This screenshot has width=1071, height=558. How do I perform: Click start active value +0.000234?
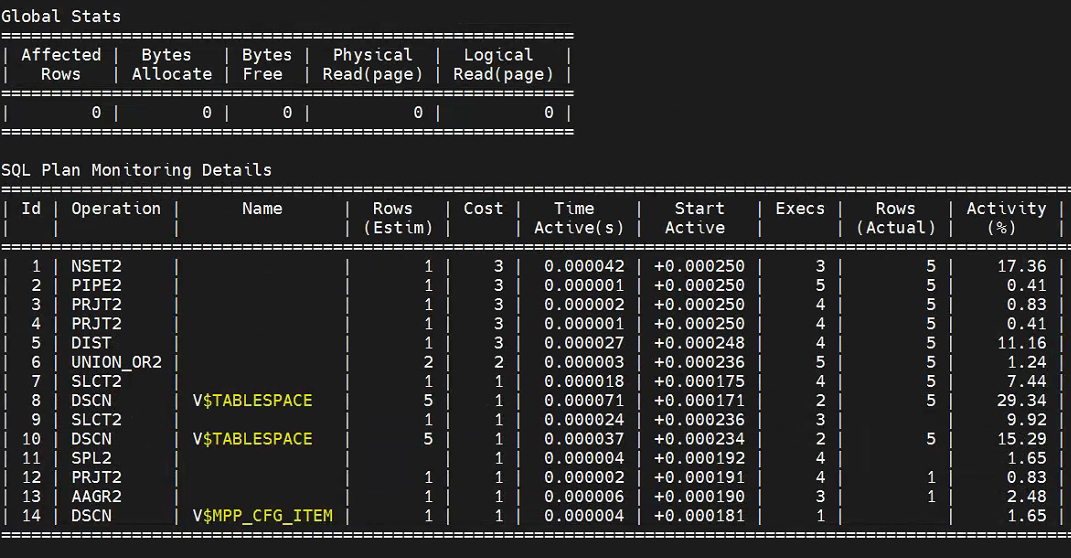tap(699, 438)
